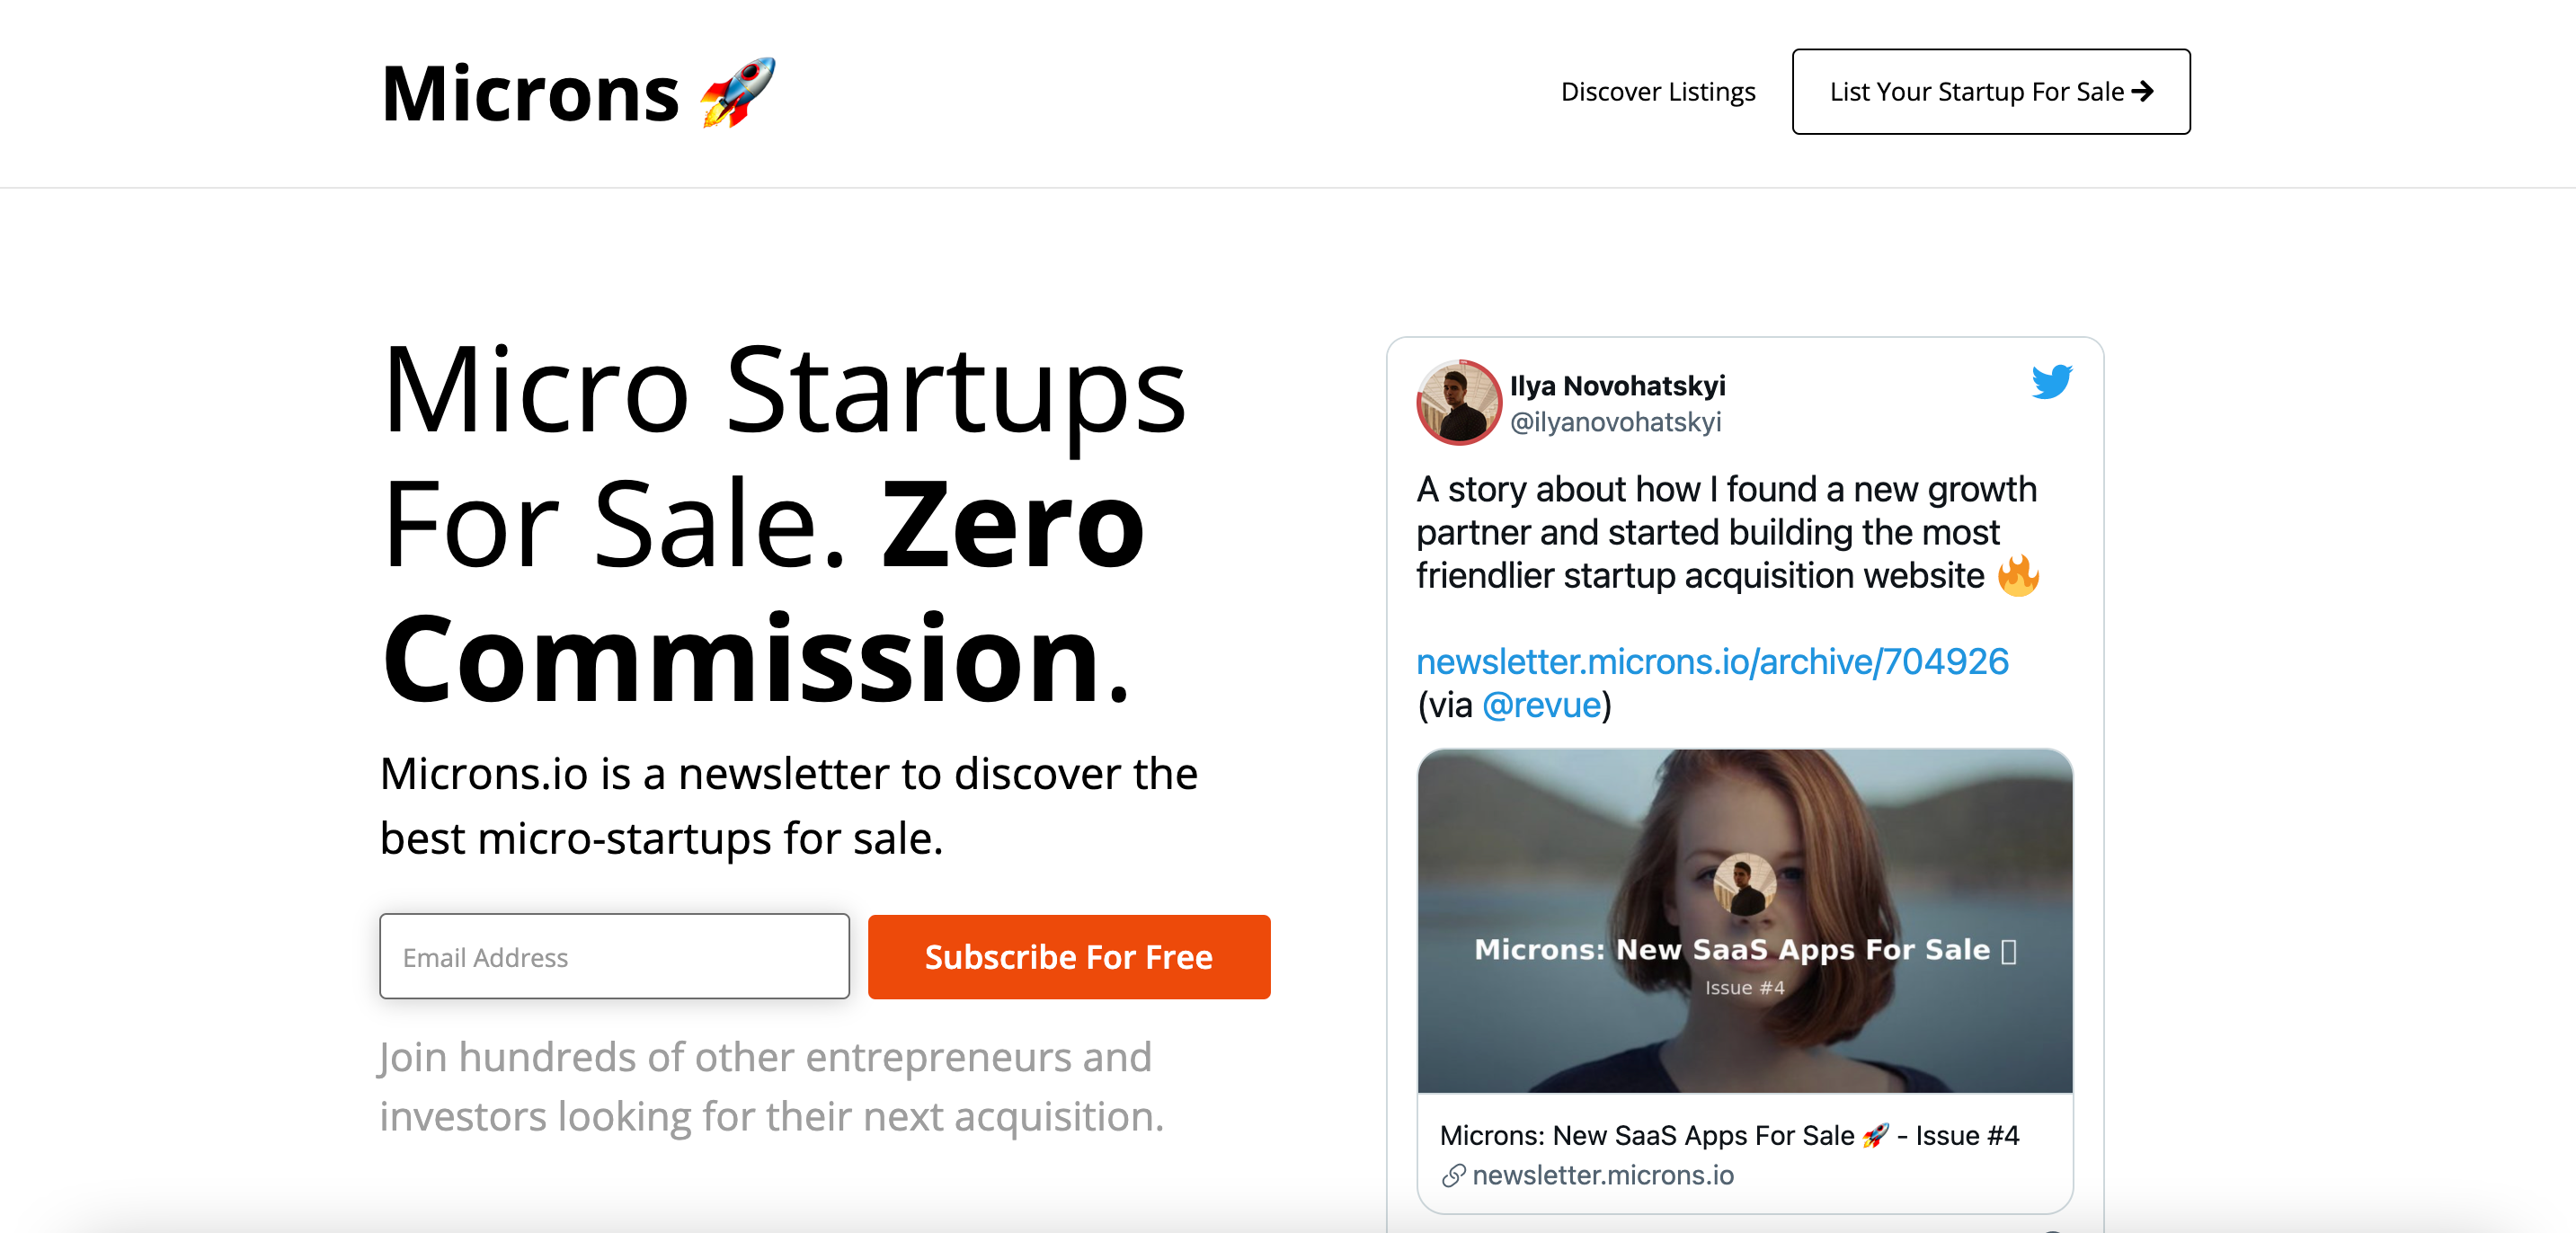
Task: Click the Issue #4 card title text
Action: [x=1646, y=1135]
